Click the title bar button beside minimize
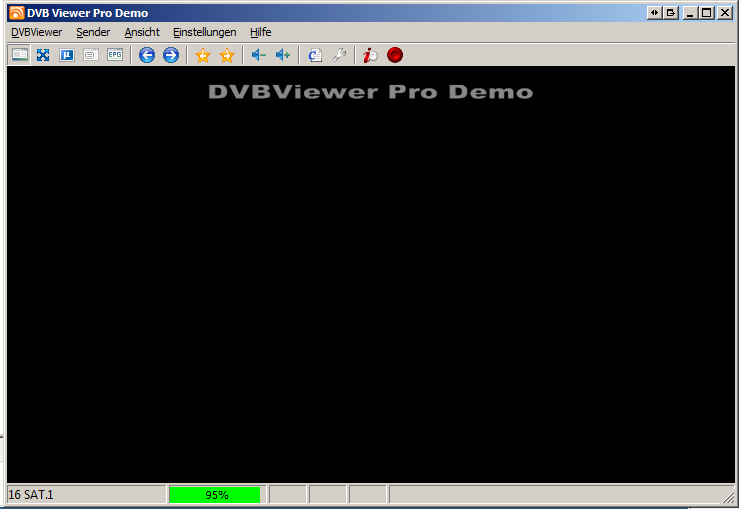Screen dimensions: 739x509 671,13
